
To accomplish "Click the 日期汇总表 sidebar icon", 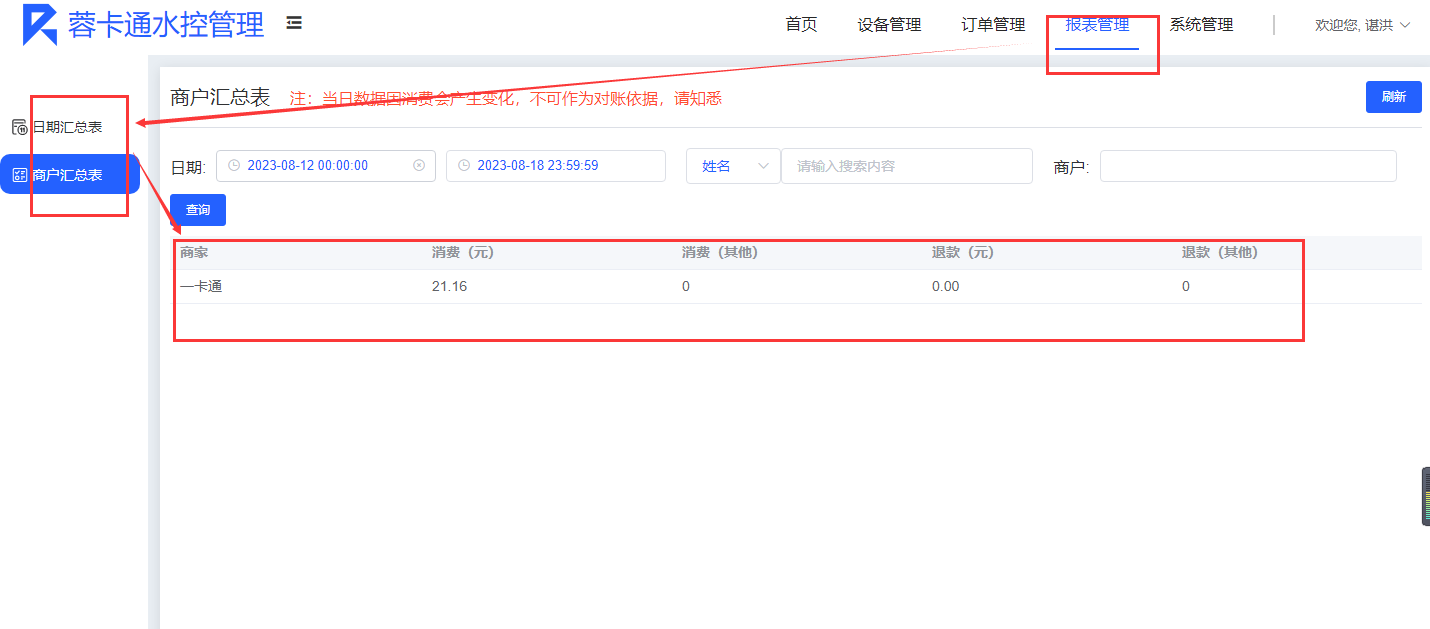I will tap(19, 127).
